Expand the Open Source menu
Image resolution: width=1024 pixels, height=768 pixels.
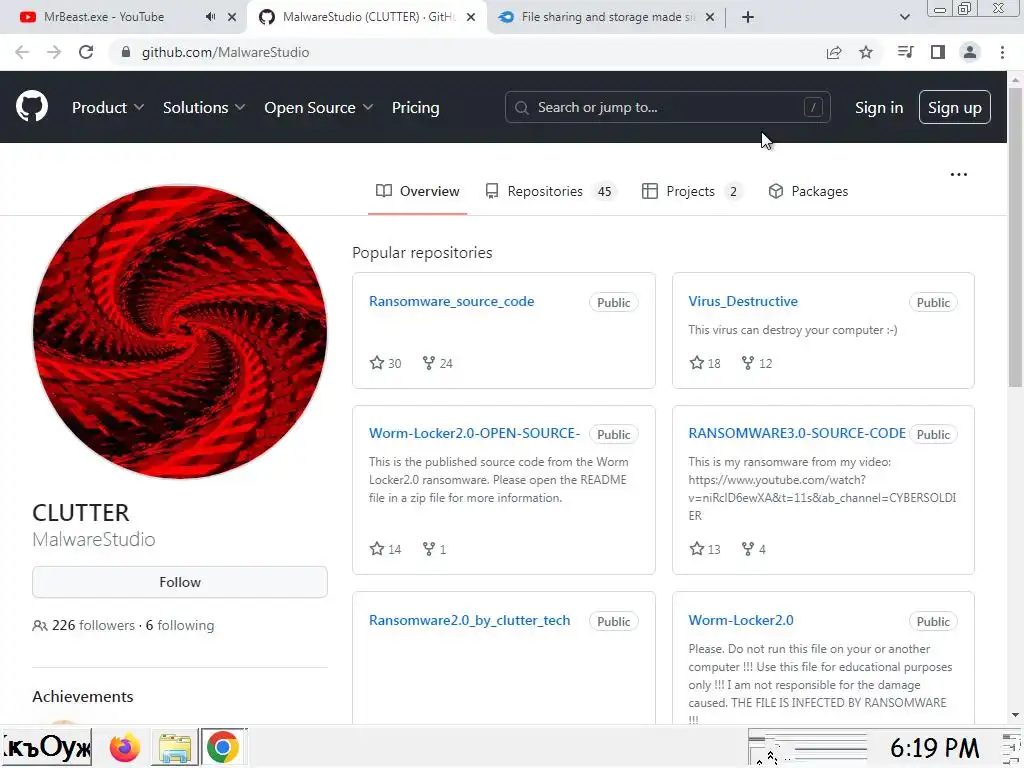pyautogui.click(x=319, y=108)
